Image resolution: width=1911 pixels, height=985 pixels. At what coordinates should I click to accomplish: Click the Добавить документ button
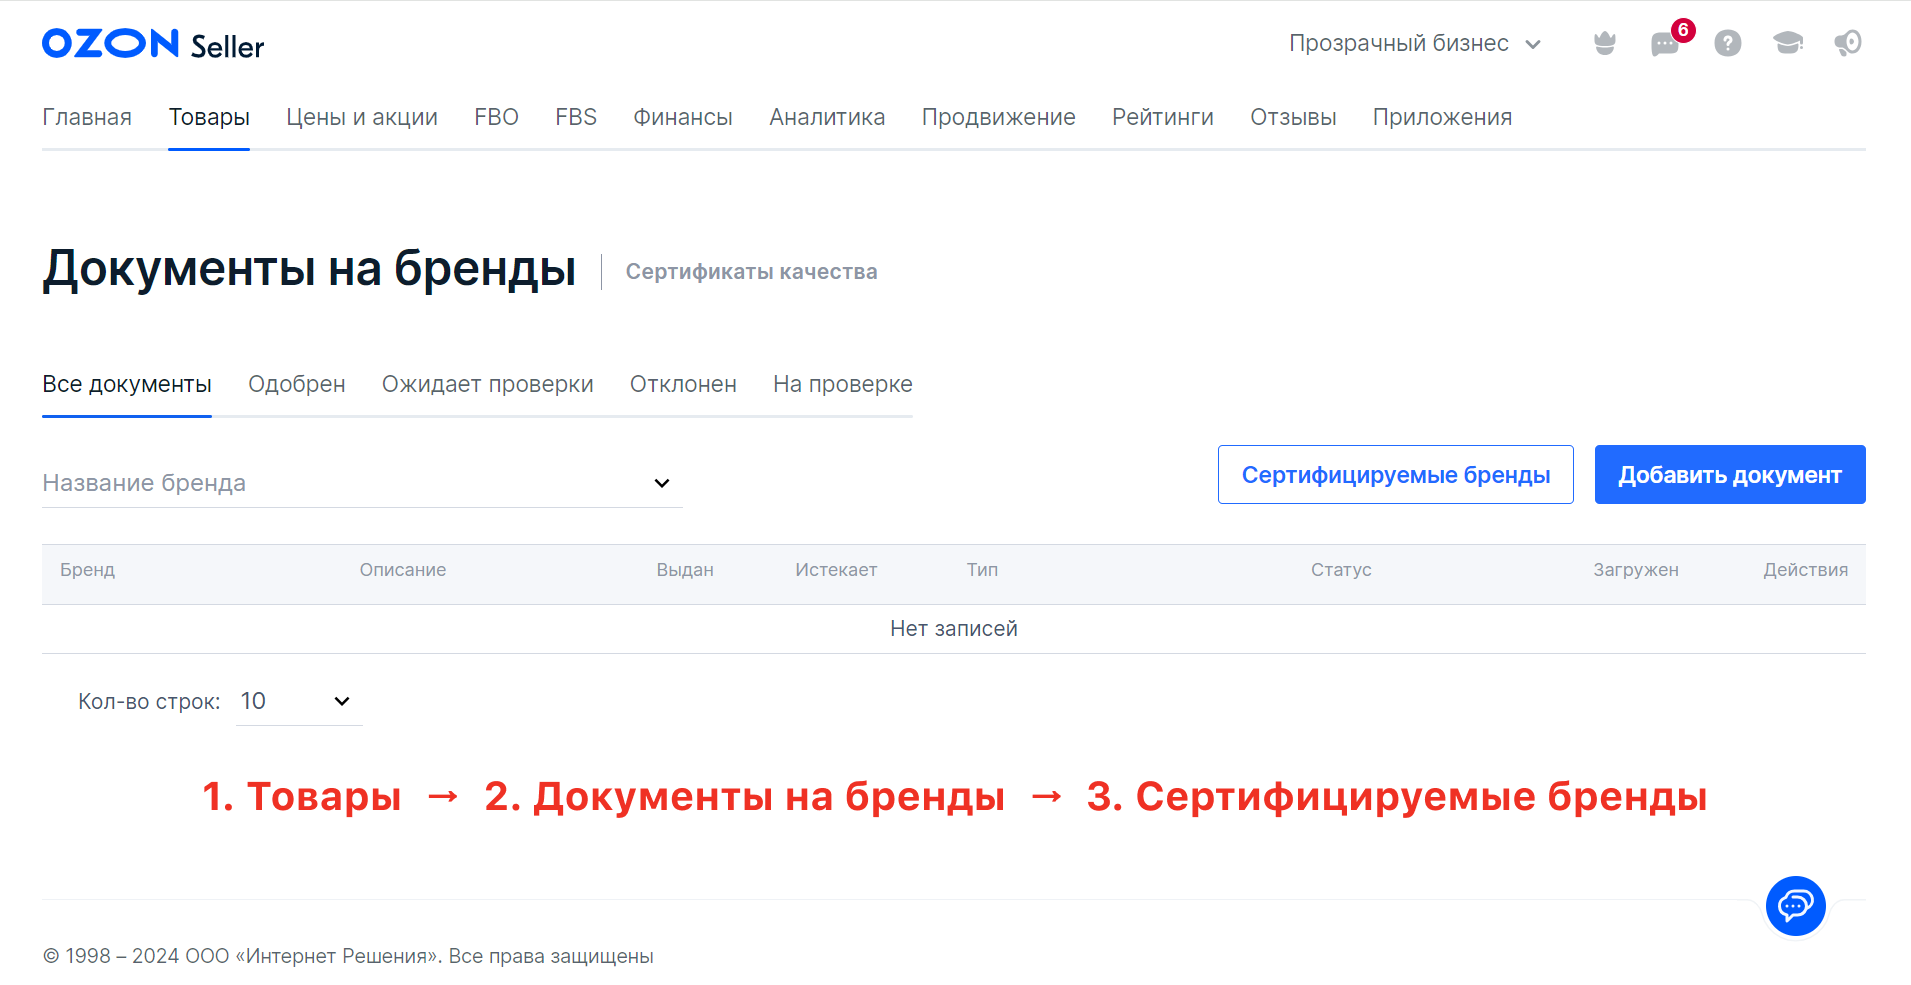[1730, 475]
